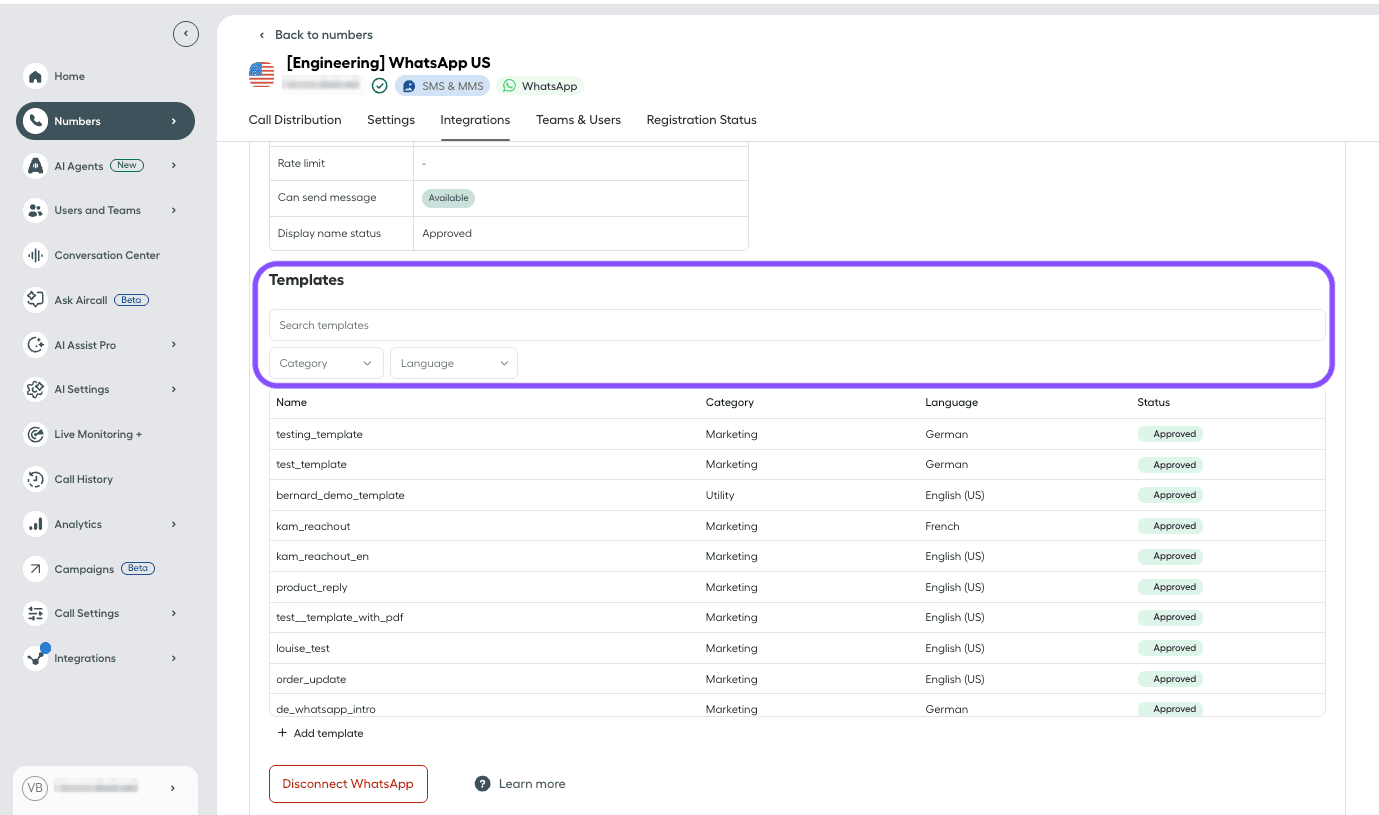The width and height of the screenshot is (1379, 815).
Task: Collapse the sidebar with the chevron button
Action: tap(186, 34)
